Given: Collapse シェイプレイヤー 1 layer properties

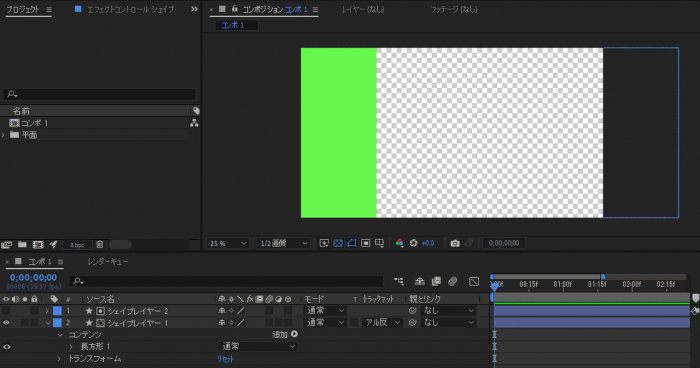Looking at the screenshot, I should coord(47,323).
